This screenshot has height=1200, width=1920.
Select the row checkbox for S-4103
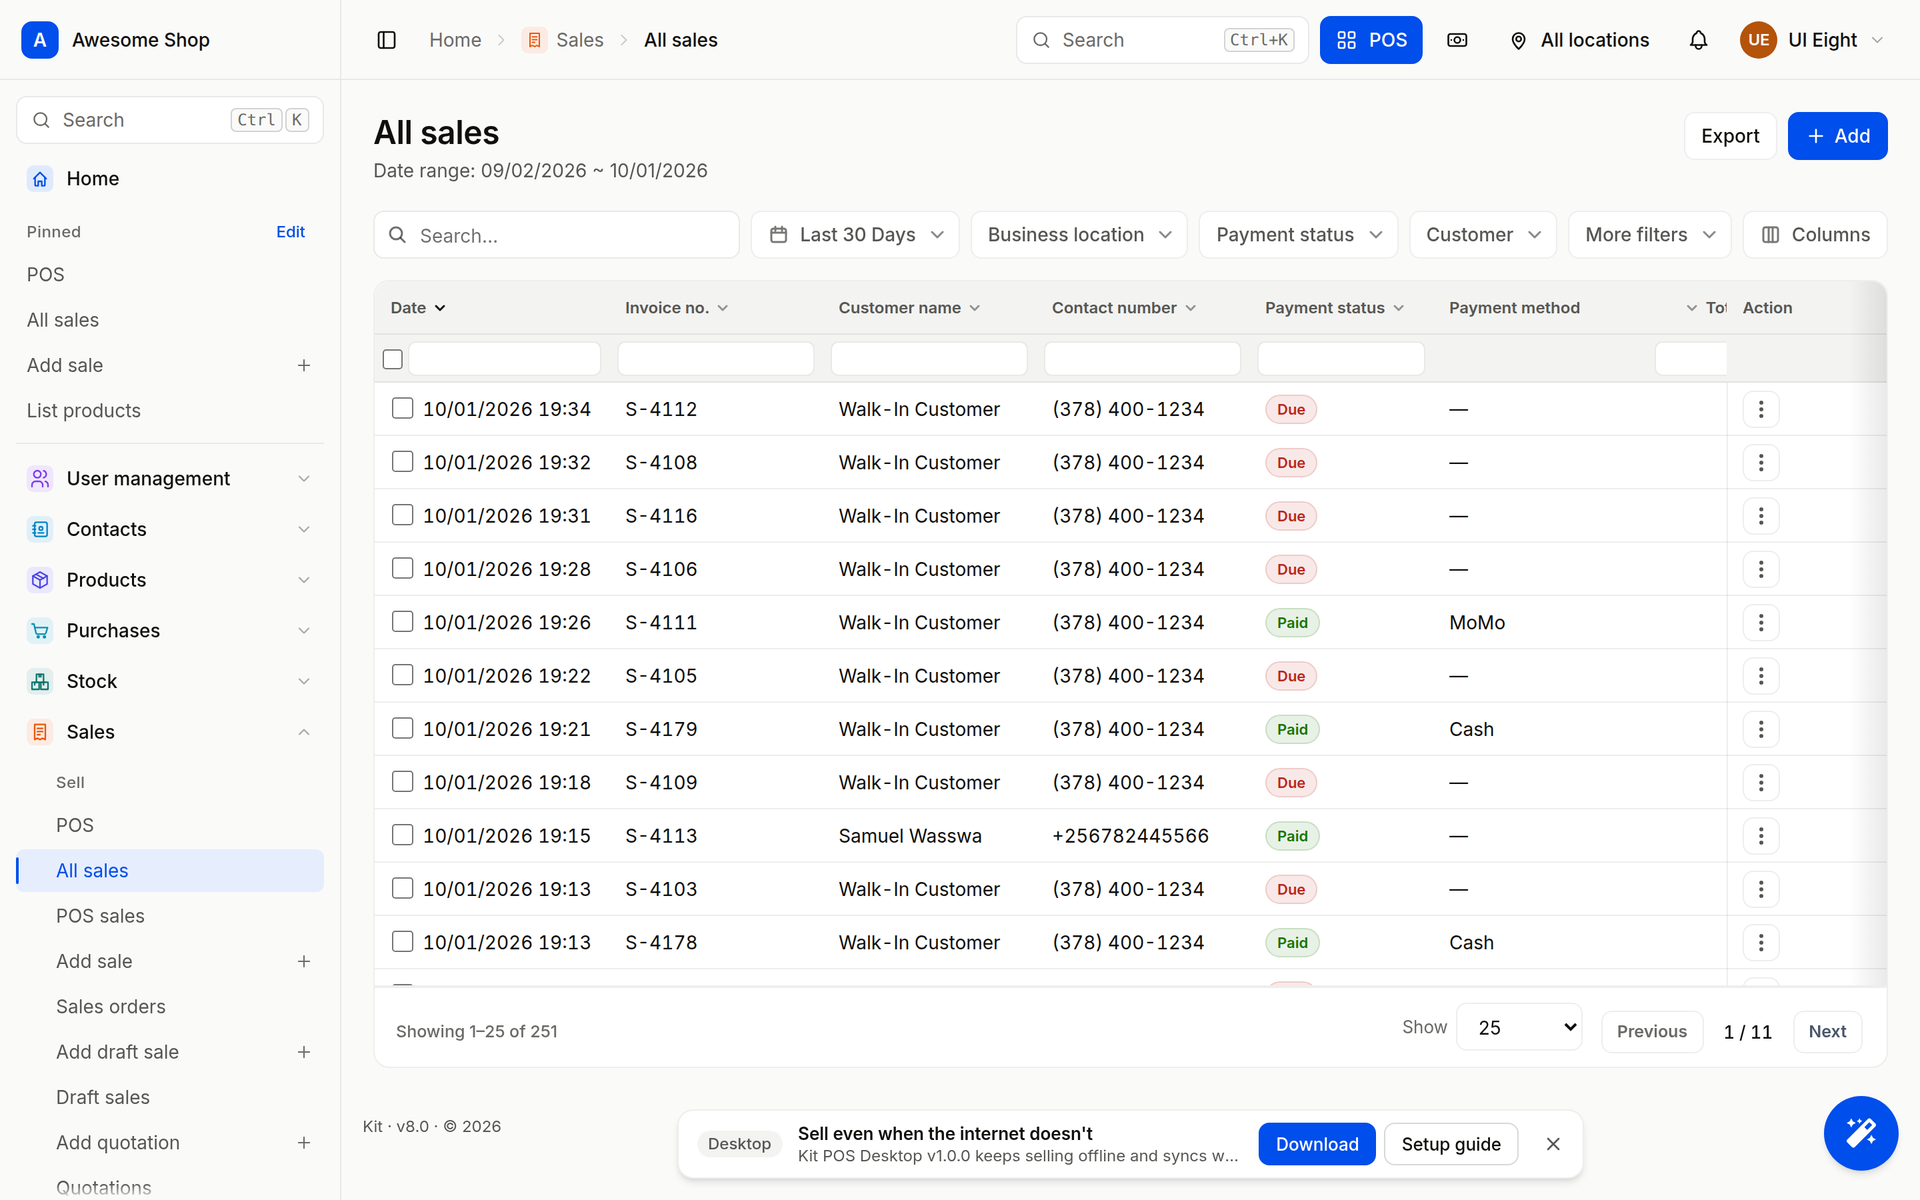coord(403,888)
